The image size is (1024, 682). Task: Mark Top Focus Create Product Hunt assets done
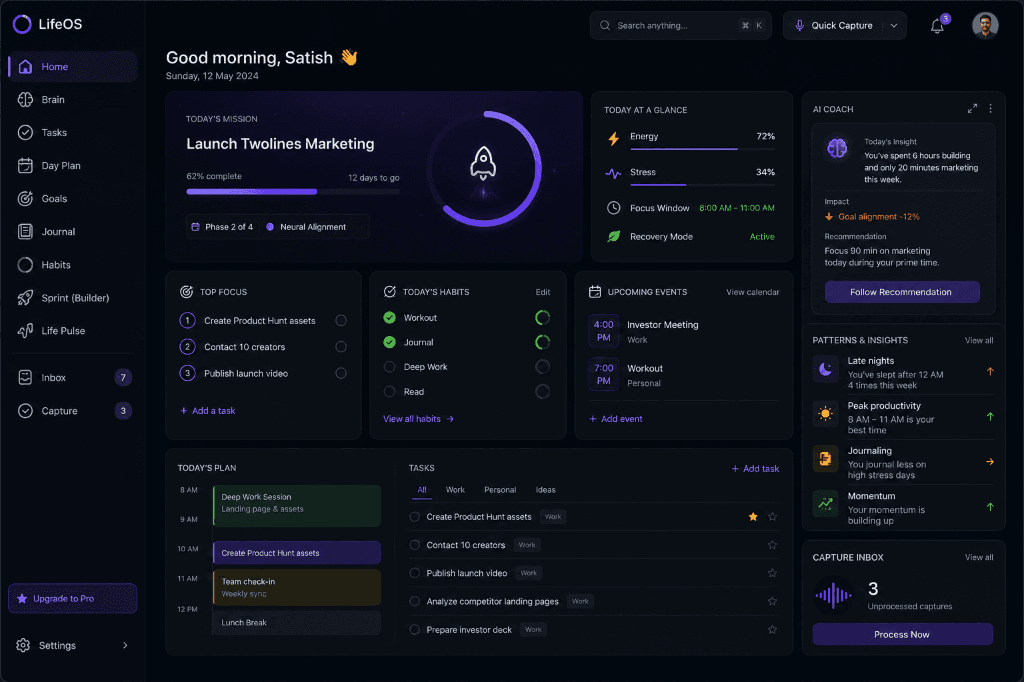click(341, 320)
